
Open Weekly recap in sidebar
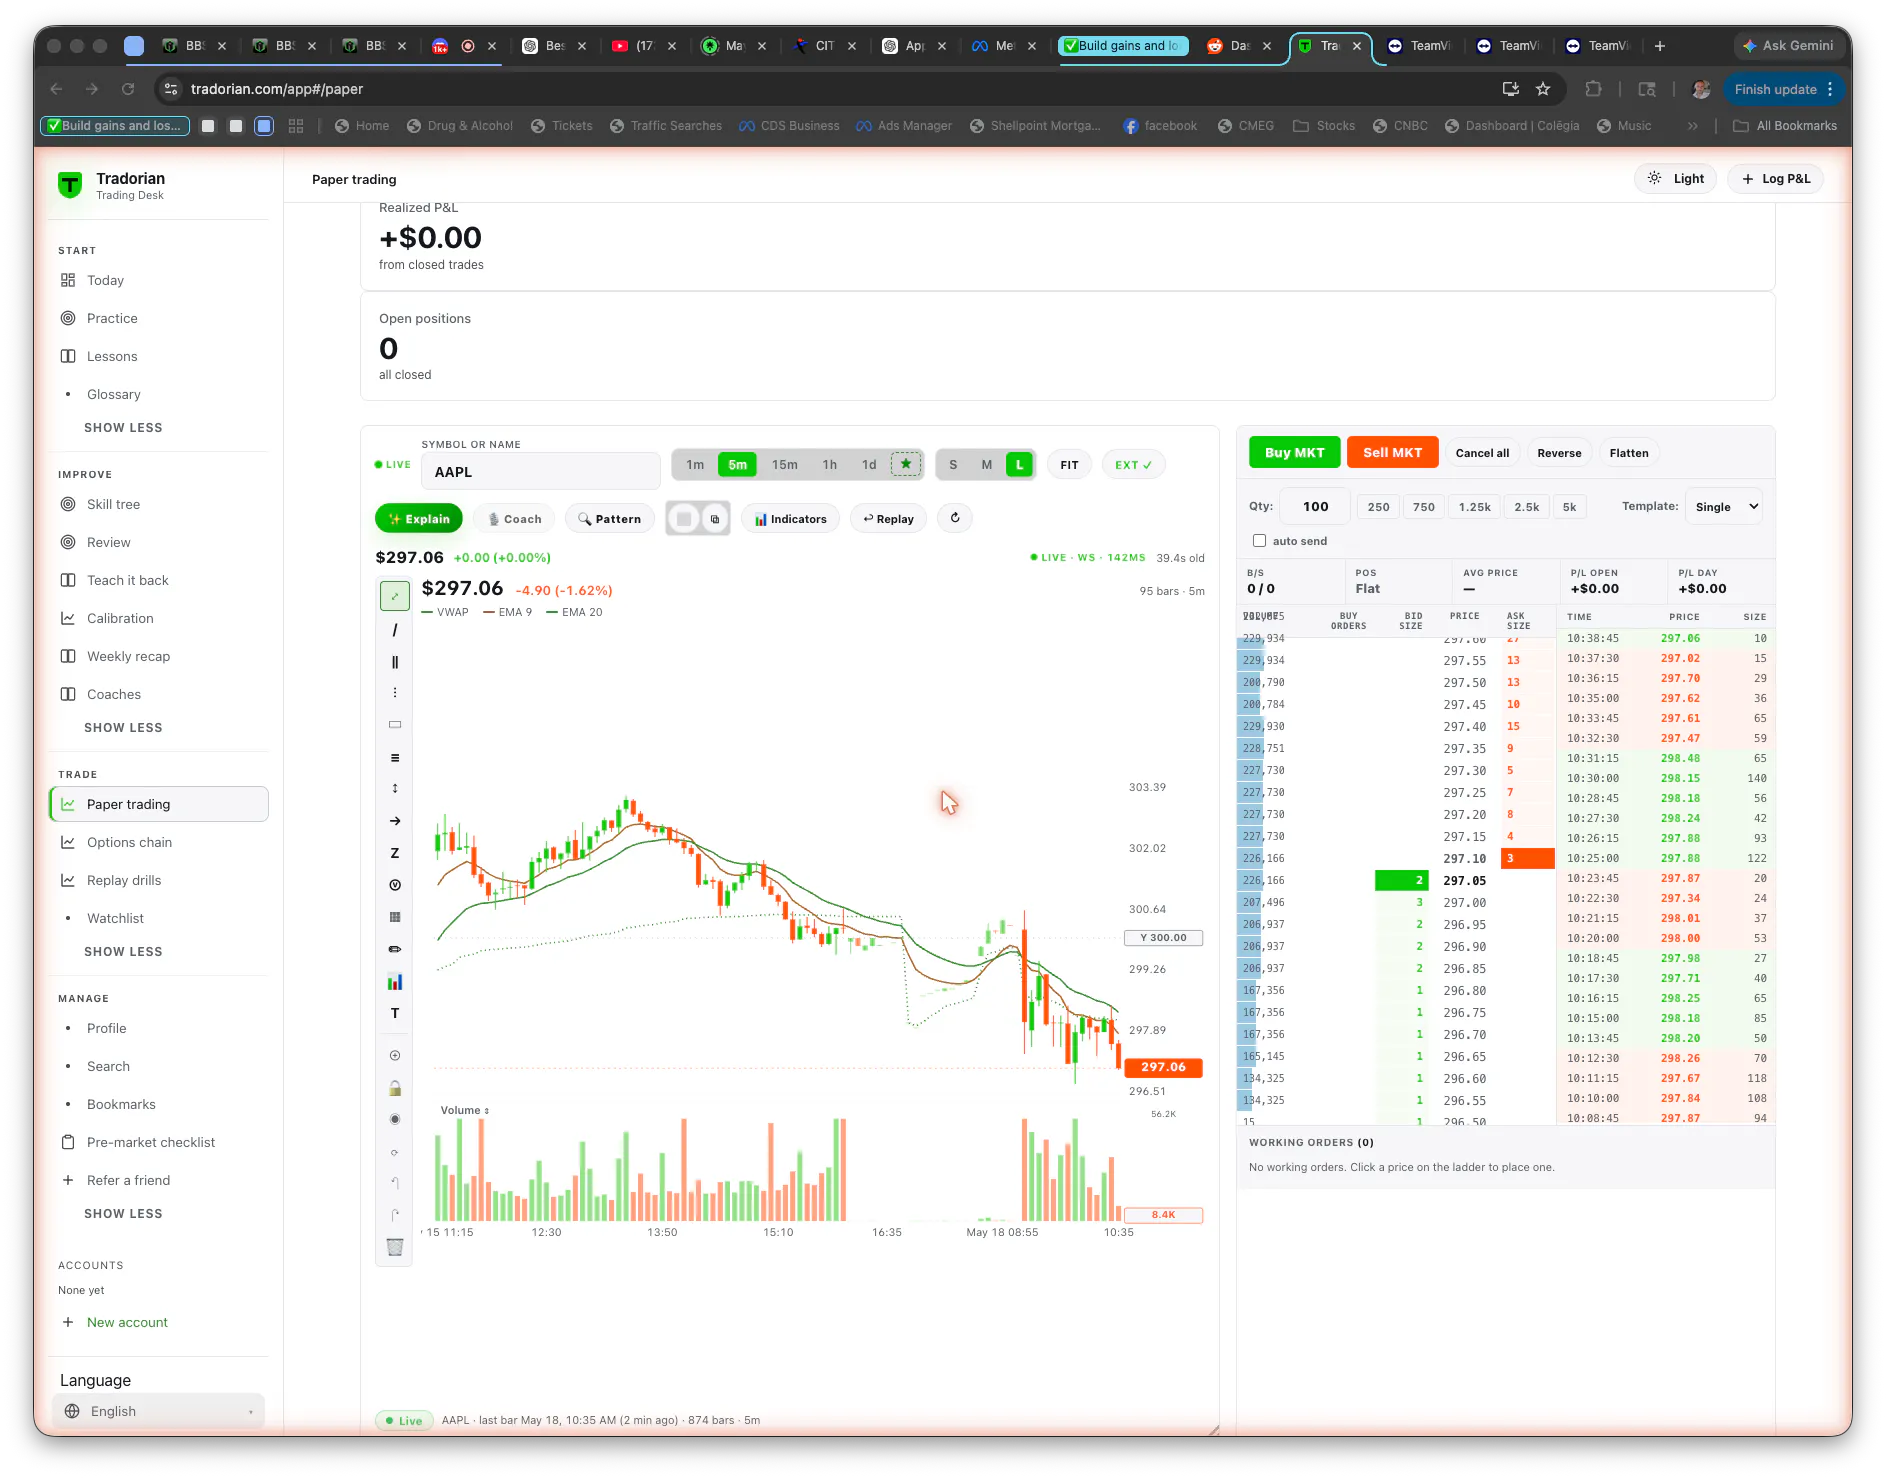click(158, 656)
